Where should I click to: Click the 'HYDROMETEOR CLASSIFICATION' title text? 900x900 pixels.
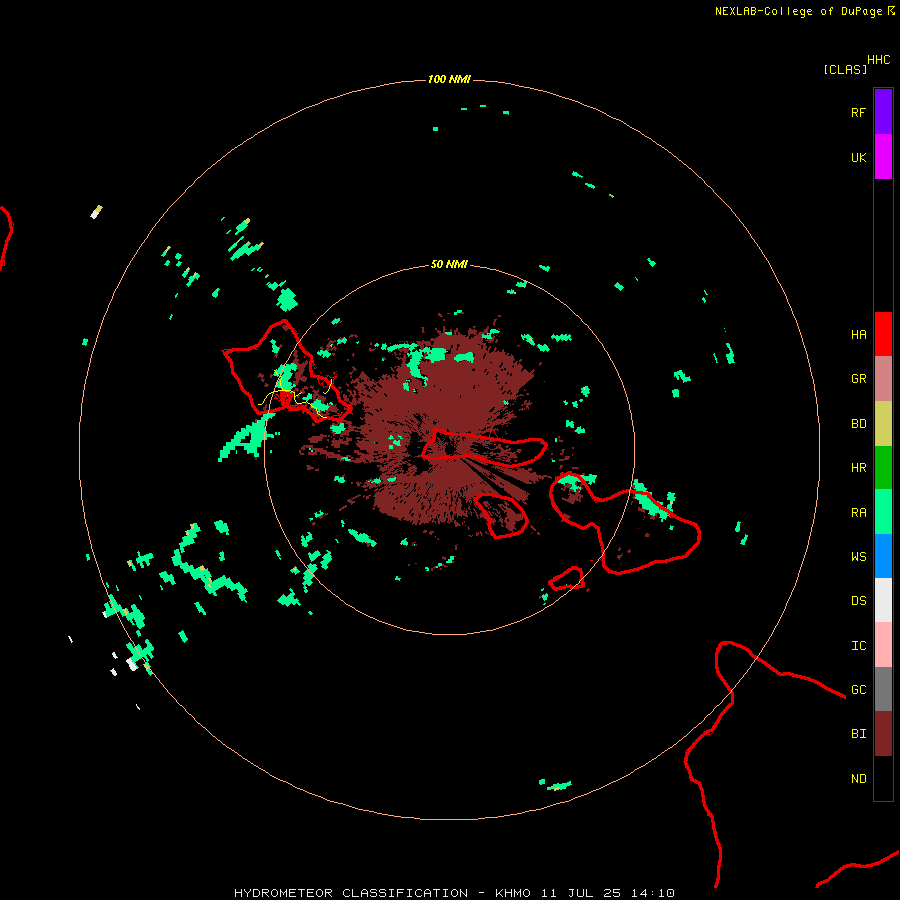pyautogui.click(x=351, y=893)
